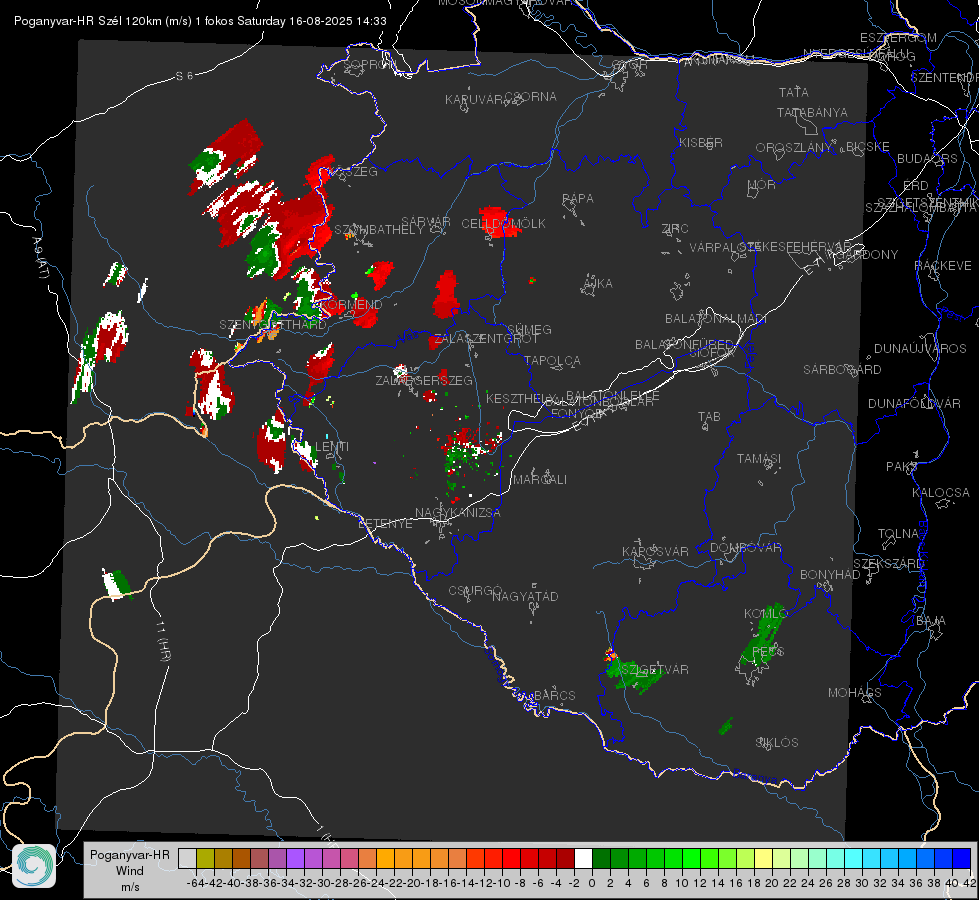The image size is (979, 900).
Task: Click the MOHACS town label
Action: tap(855, 693)
